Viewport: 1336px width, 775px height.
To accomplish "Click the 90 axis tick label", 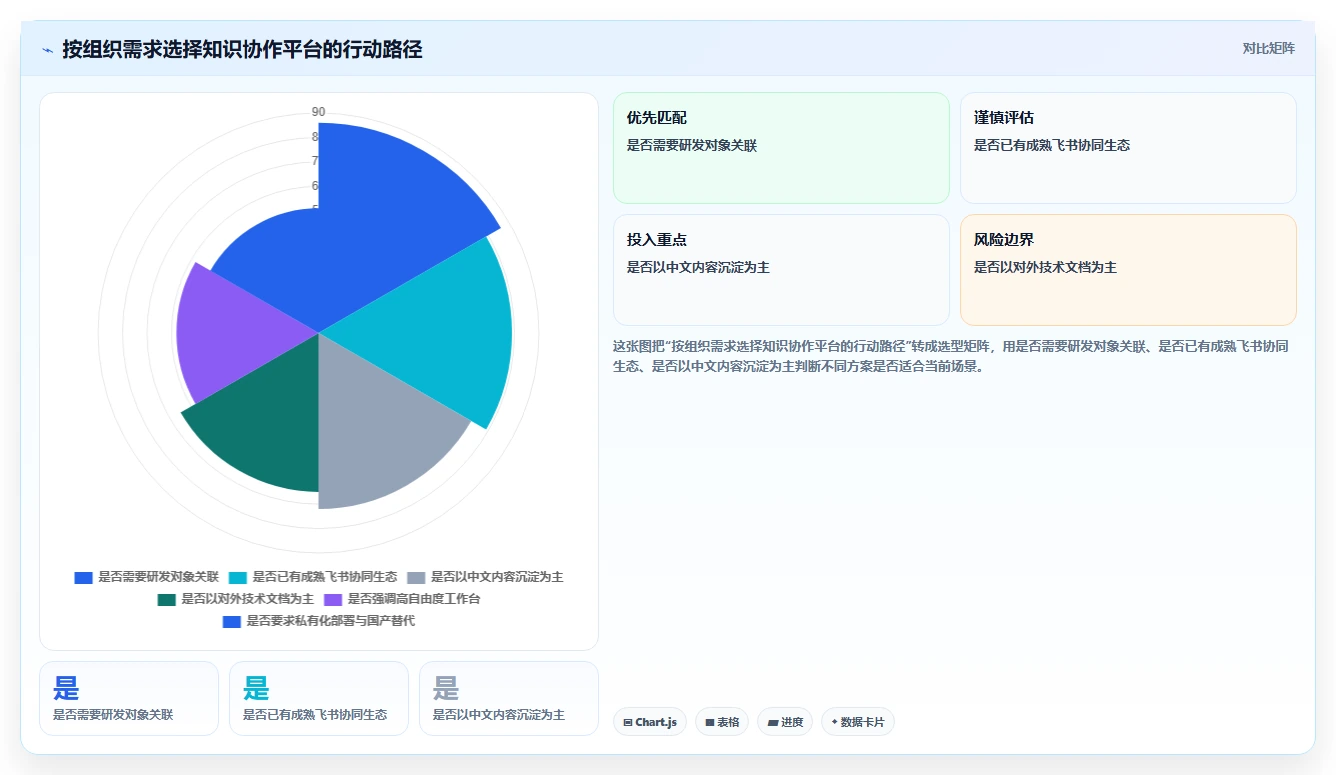I will click(x=318, y=112).
